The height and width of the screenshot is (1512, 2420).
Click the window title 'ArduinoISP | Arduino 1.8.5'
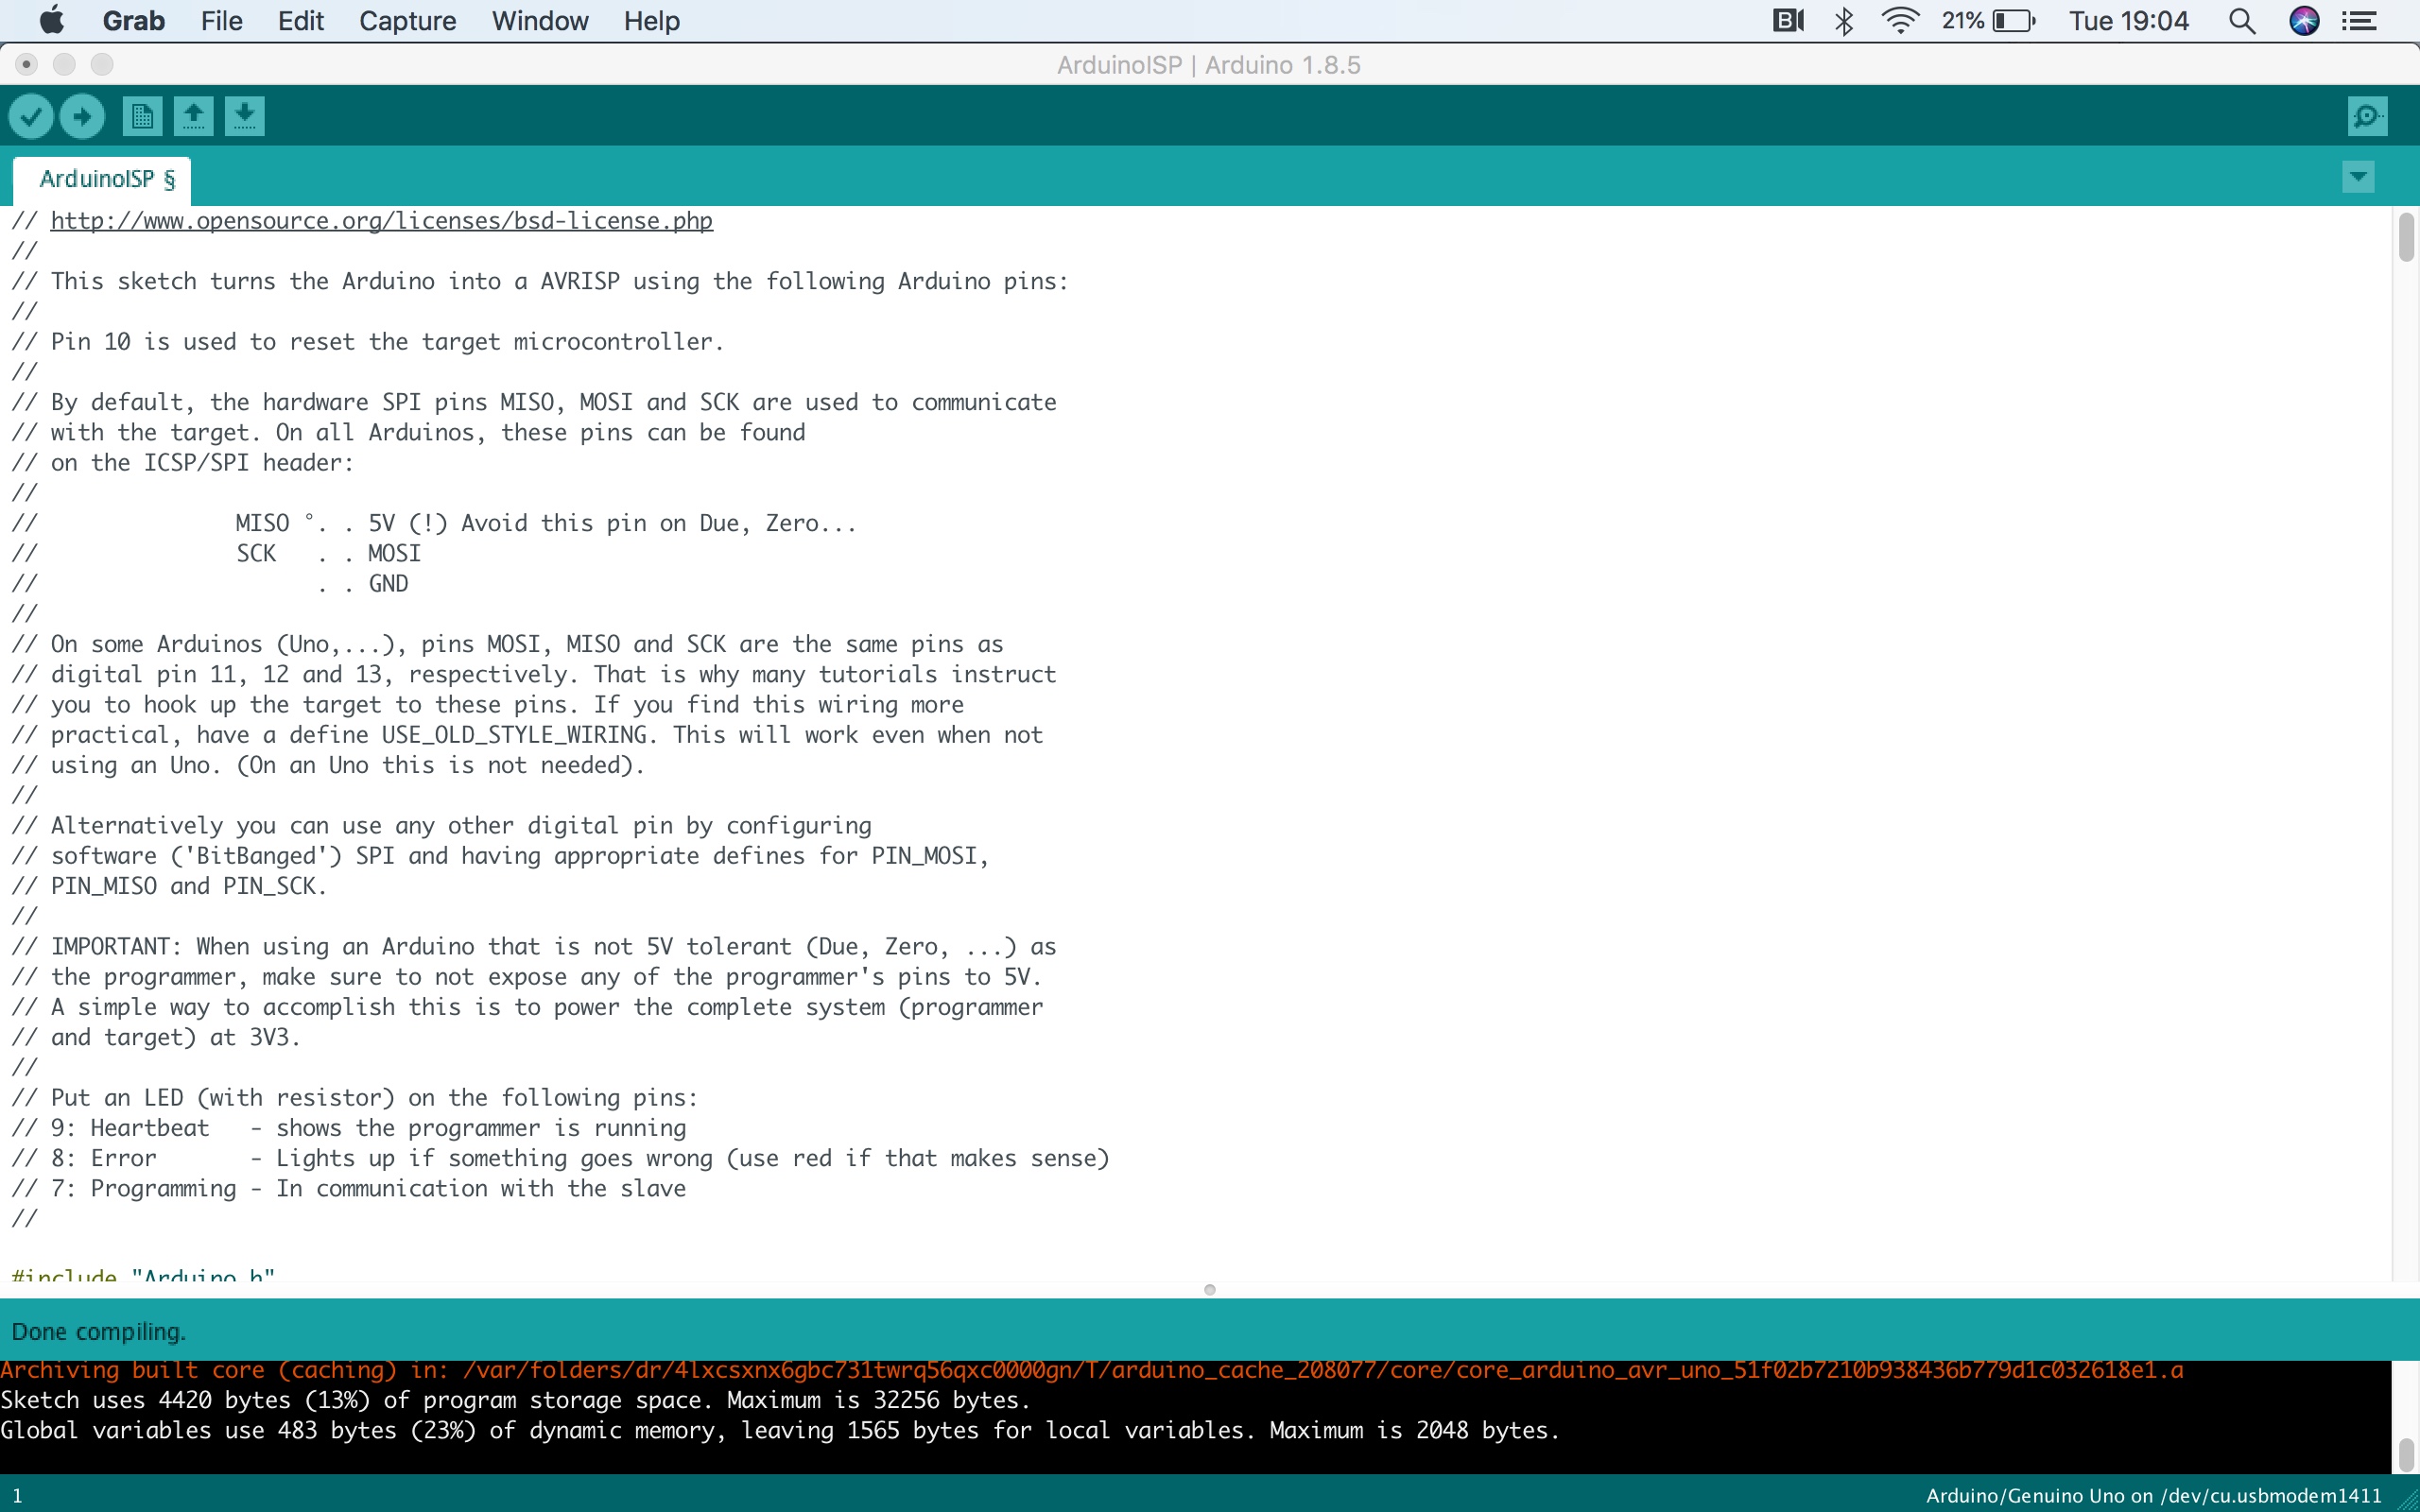pyautogui.click(x=1208, y=65)
